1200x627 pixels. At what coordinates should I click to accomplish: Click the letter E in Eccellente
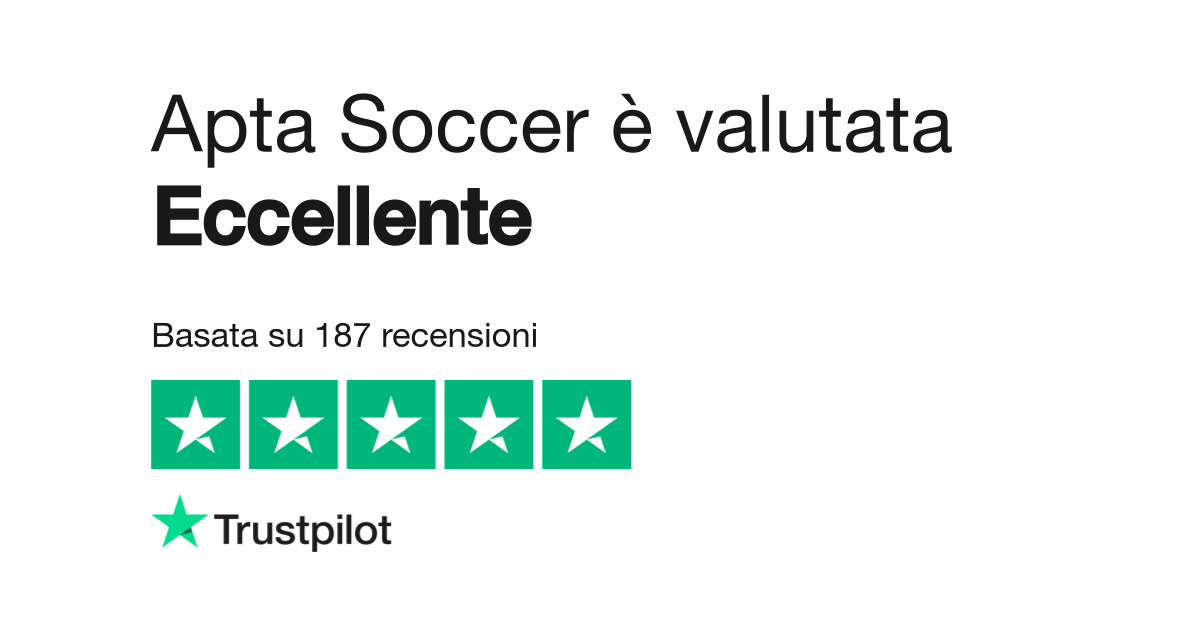[173, 218]
